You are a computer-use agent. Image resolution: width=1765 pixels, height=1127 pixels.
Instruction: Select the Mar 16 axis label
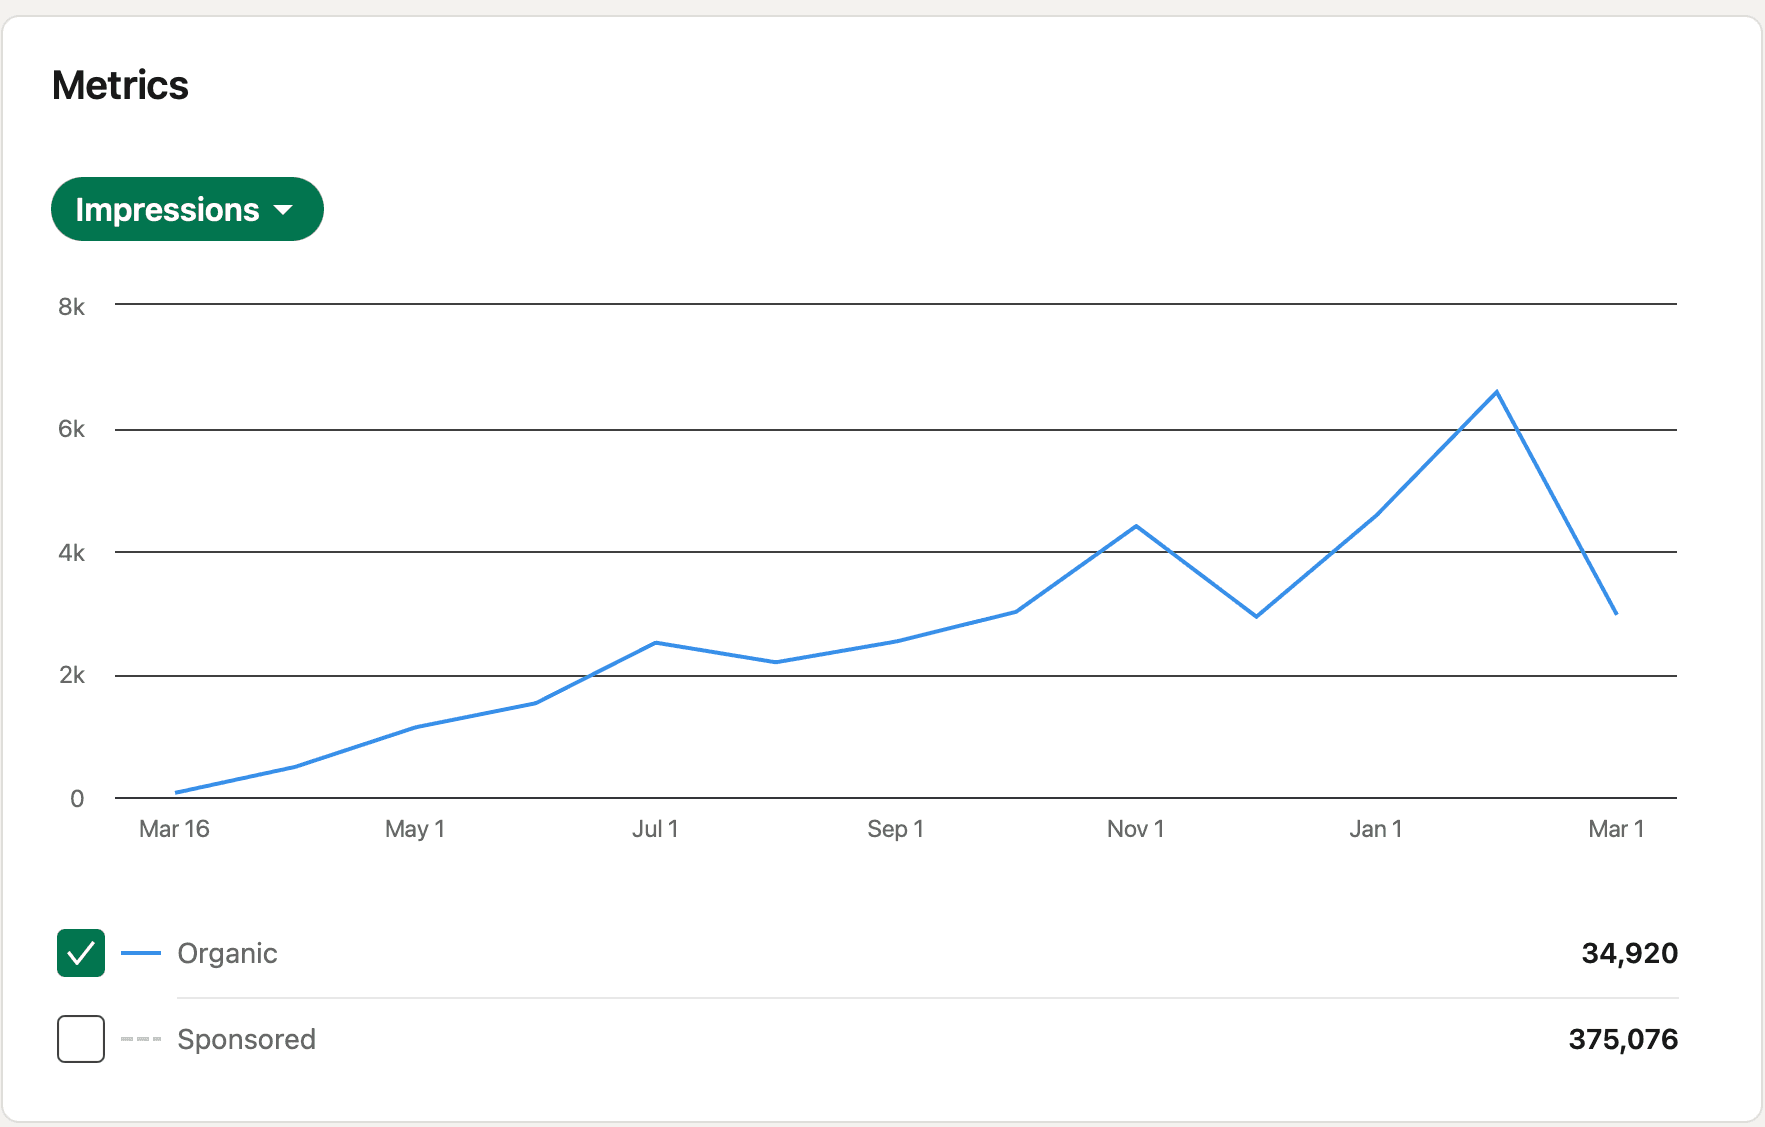click(175, 828)
